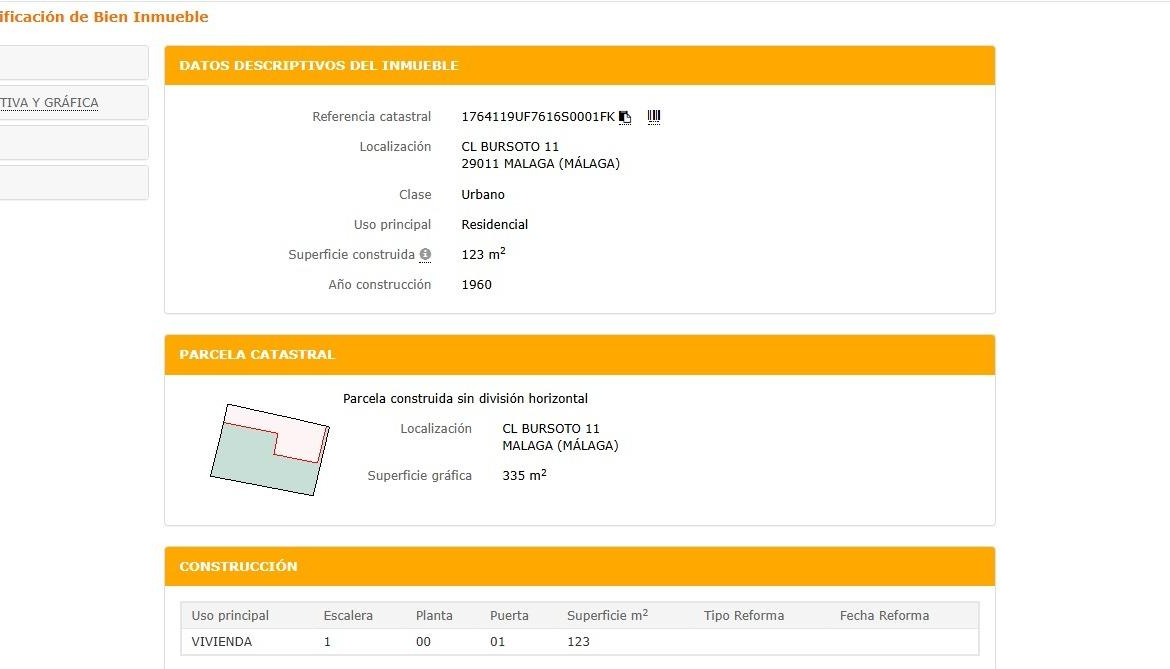The height and width of the screenshot is (669, 1170).
Task: Click the 'Tipo Reforma' column header
Action: [x=743, y=616]
